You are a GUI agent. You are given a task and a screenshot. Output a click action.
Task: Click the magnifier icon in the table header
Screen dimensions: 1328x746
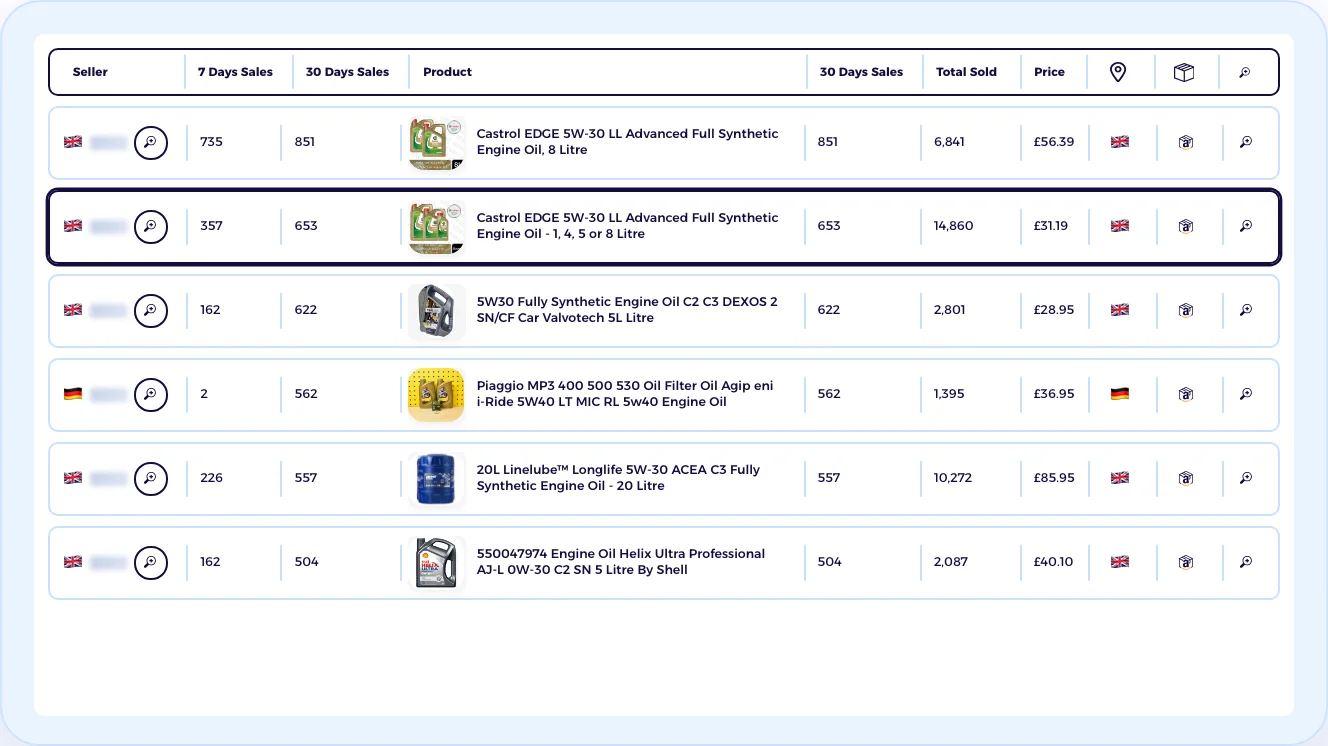(x=1245, y=72)
